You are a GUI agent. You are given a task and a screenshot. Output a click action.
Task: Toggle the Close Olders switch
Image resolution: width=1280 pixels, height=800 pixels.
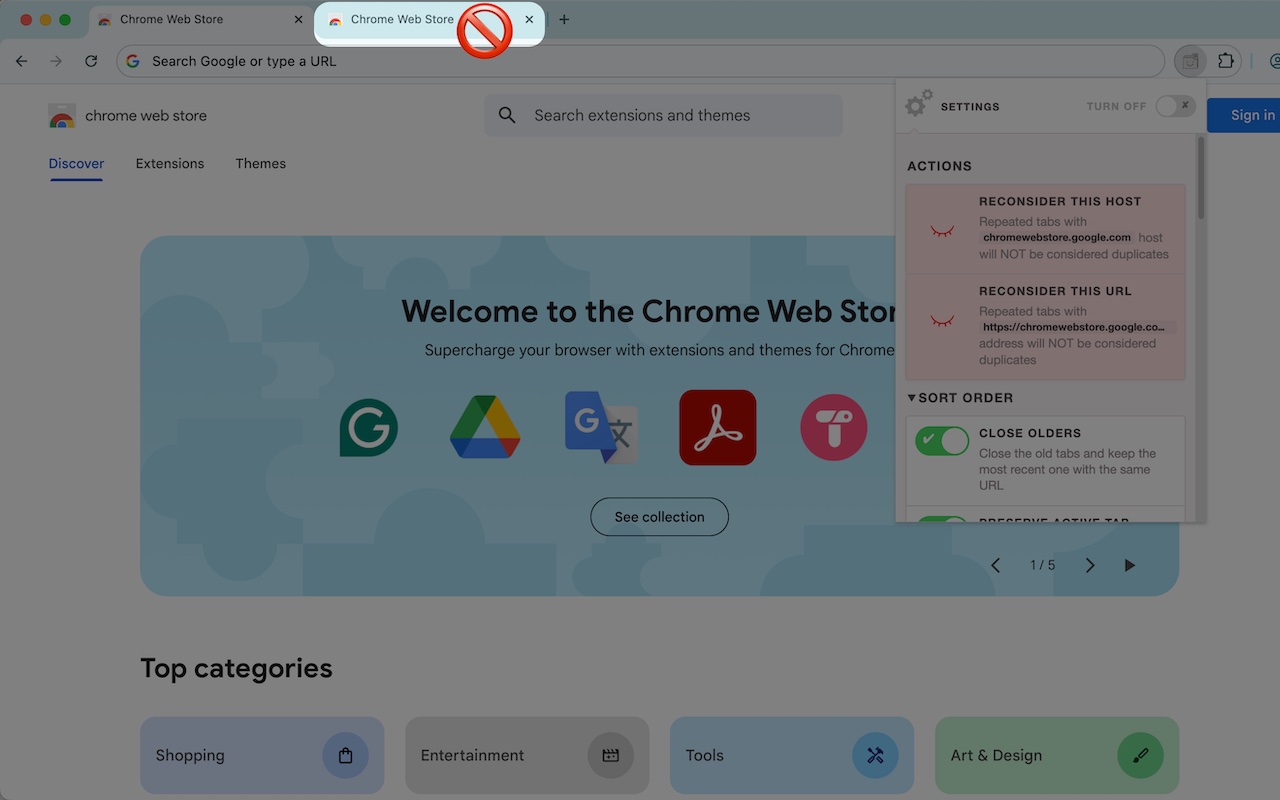coord(942,441)
